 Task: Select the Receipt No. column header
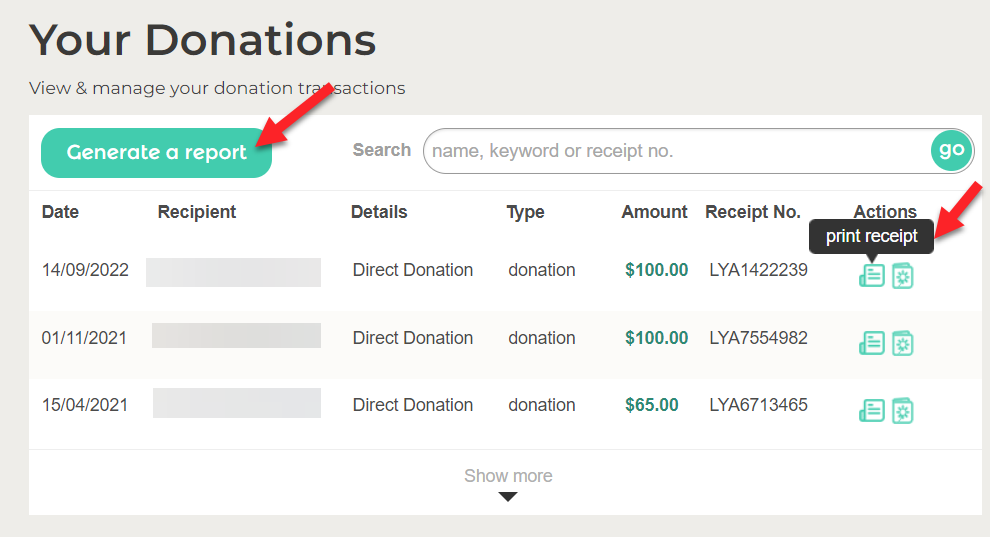pyautogui.click(x=753, y=212)
